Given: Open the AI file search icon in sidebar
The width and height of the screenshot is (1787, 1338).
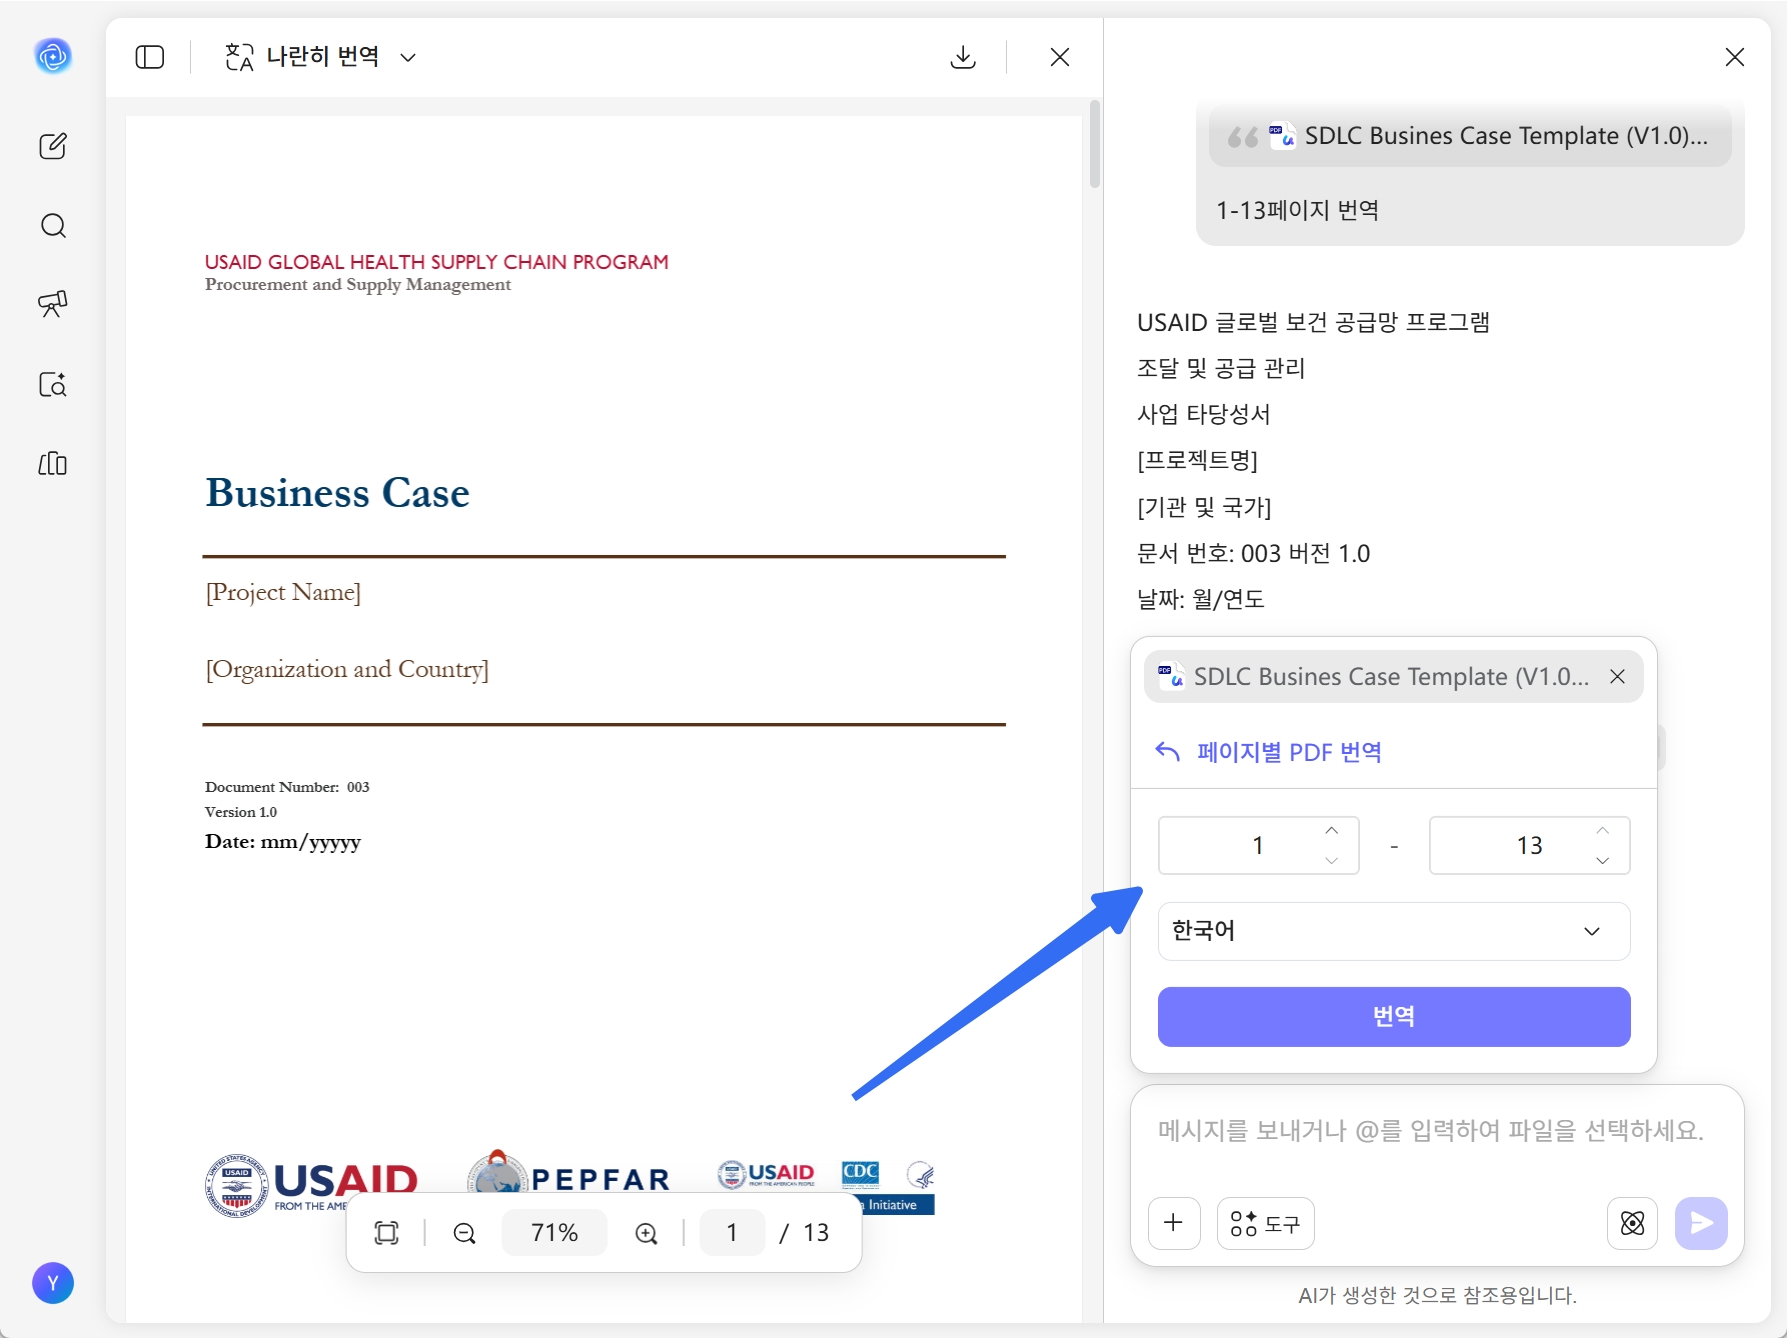Looking at the screenshot, I should pyautogui.click(x=53, y=384).
